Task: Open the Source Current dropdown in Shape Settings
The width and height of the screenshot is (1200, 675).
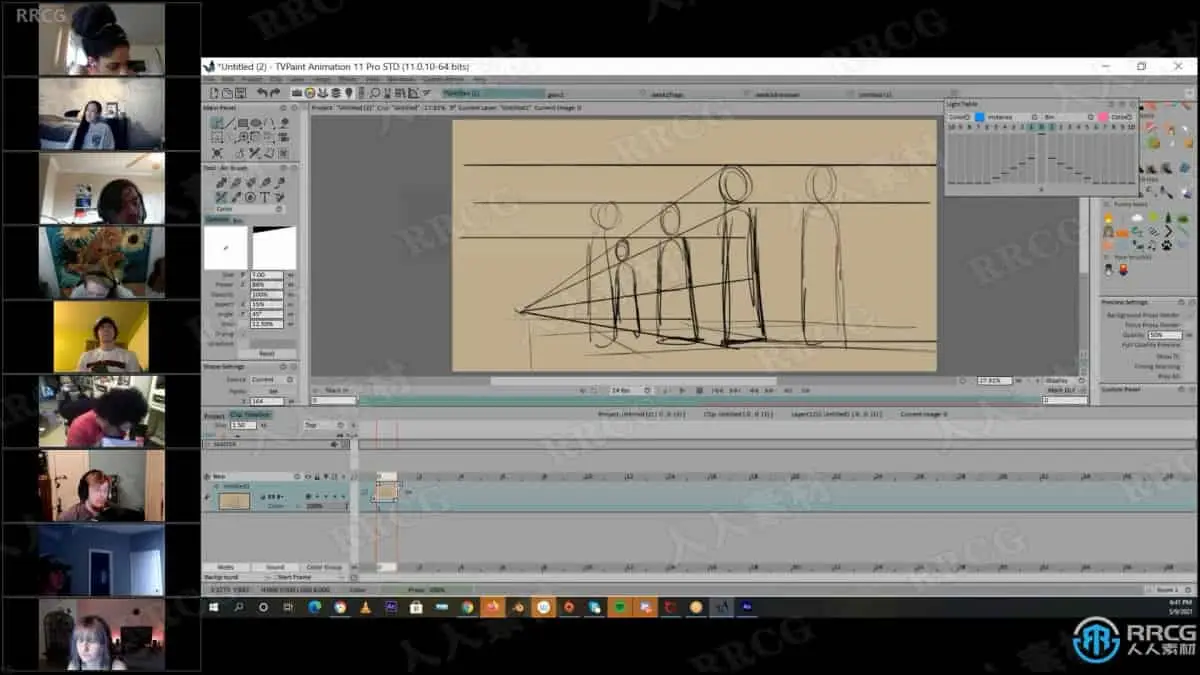Action: [x=273, y=380]
